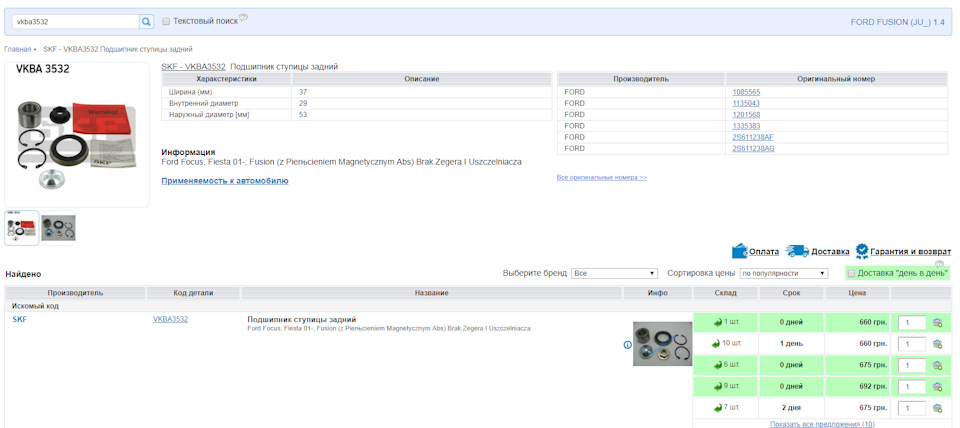Go to Главная breadcrumb link

point(17,49)
